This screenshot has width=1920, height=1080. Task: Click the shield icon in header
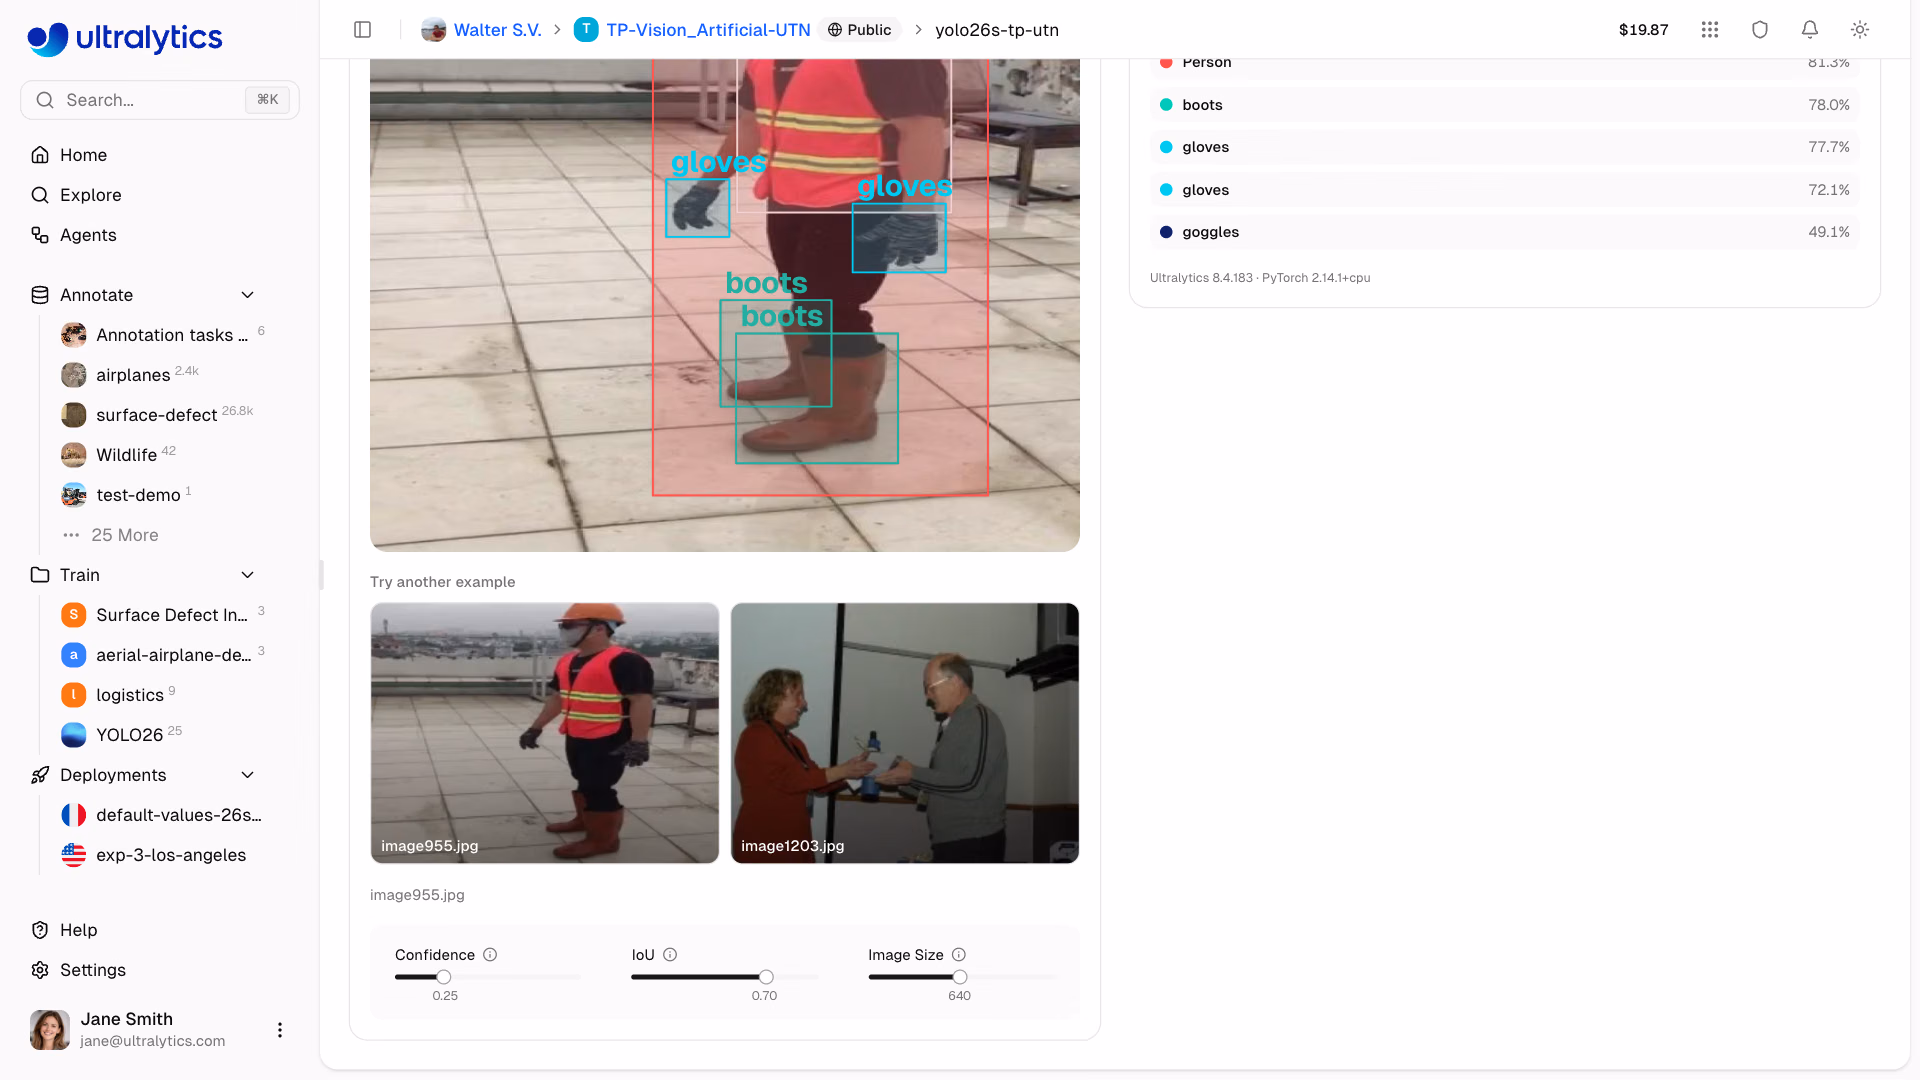(1760, 30)
